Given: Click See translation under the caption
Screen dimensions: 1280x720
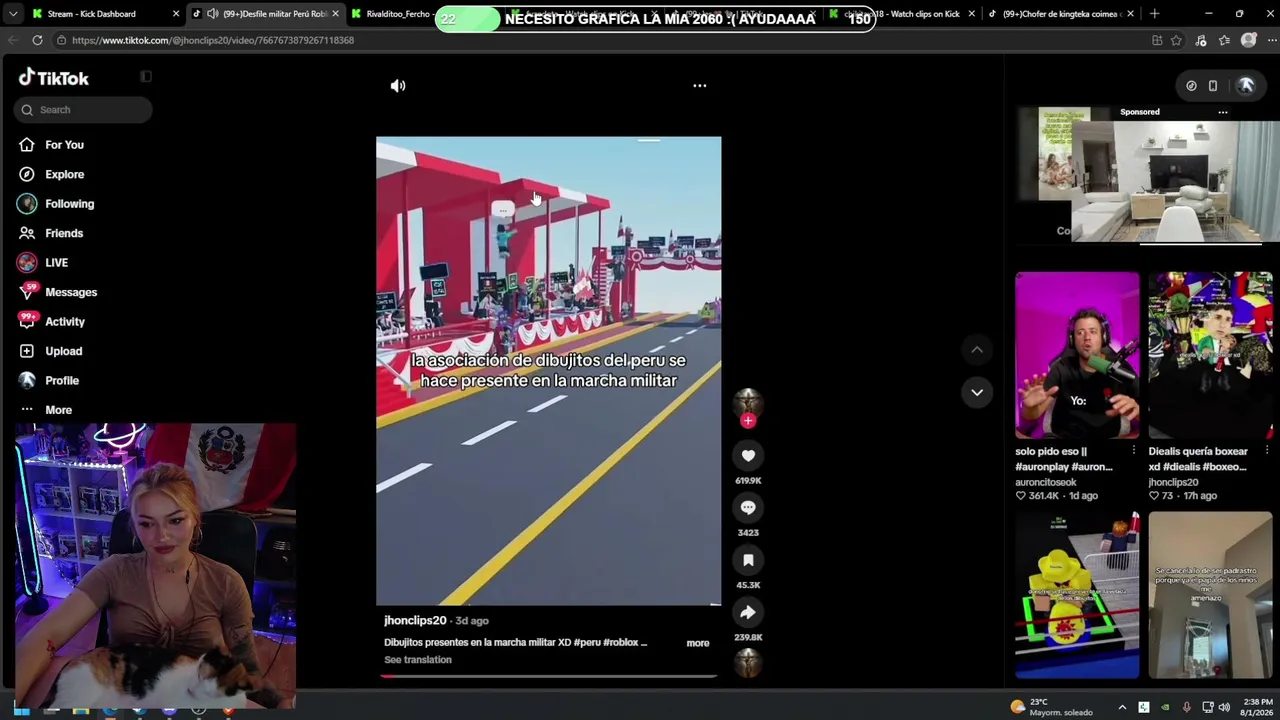Looking at the screenshot, I should tap(418, 660).
